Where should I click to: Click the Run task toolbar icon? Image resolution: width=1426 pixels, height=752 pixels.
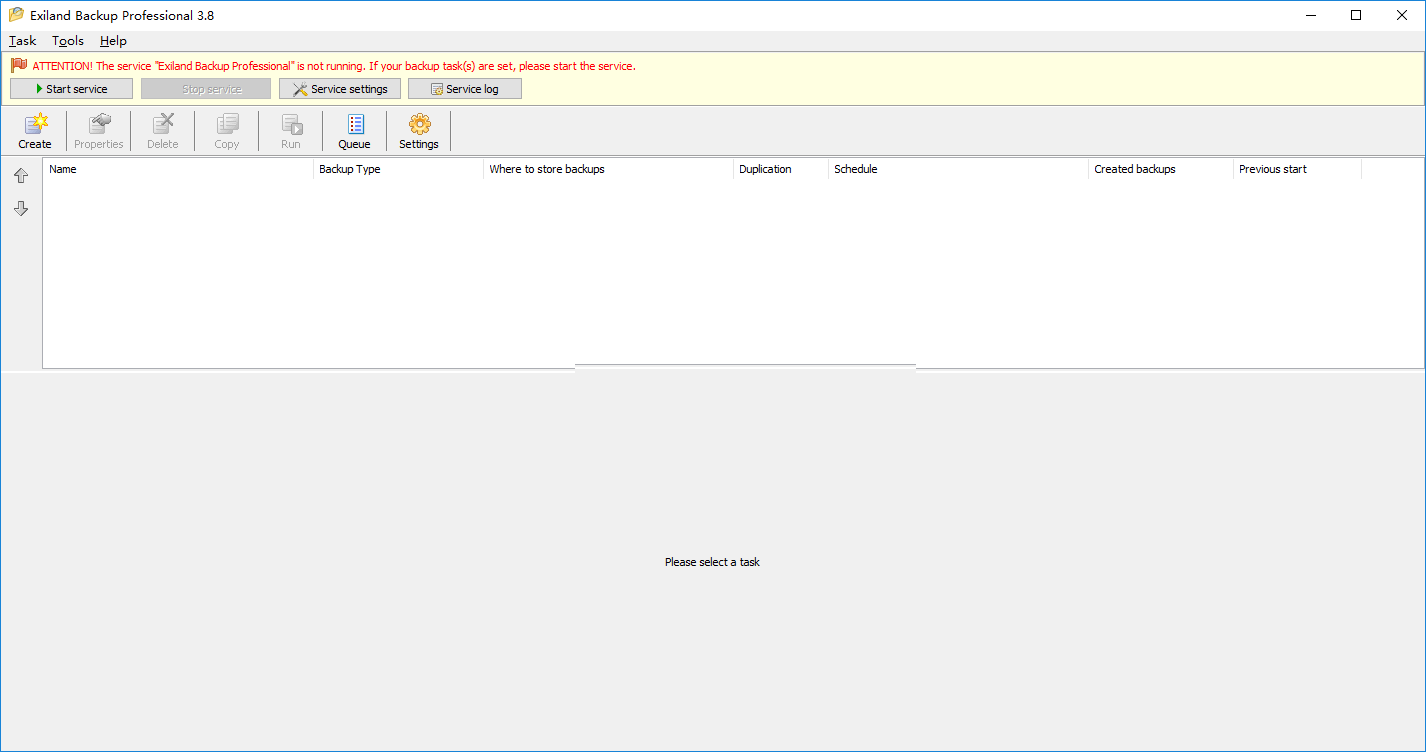(x=291, y=131)
